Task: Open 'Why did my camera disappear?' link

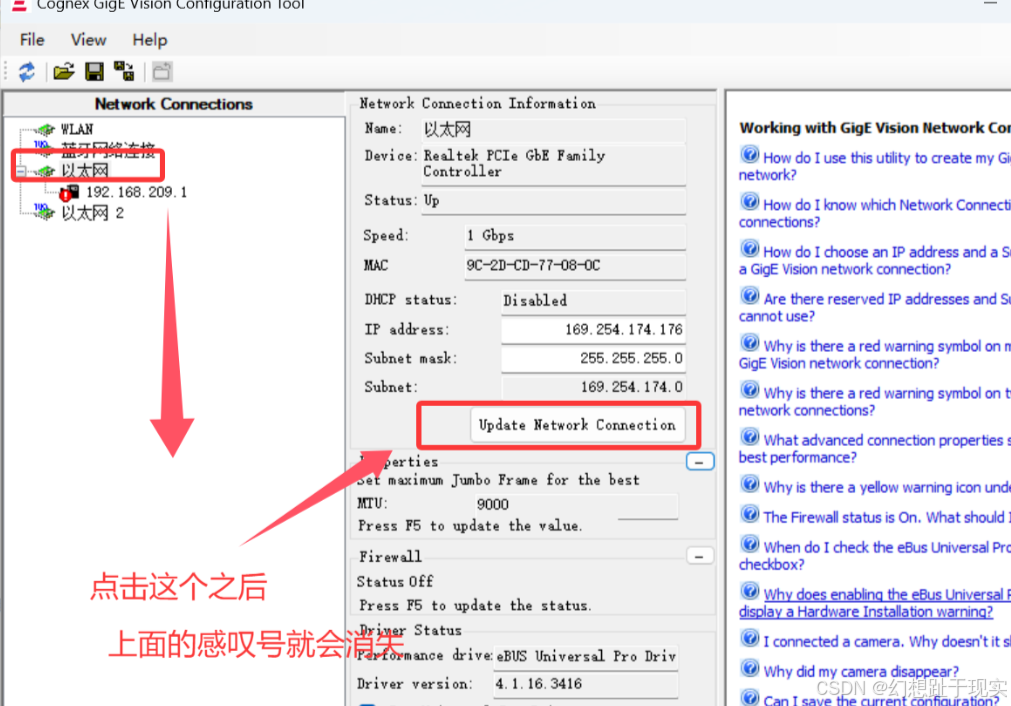Action: click(x=861, y=671)
